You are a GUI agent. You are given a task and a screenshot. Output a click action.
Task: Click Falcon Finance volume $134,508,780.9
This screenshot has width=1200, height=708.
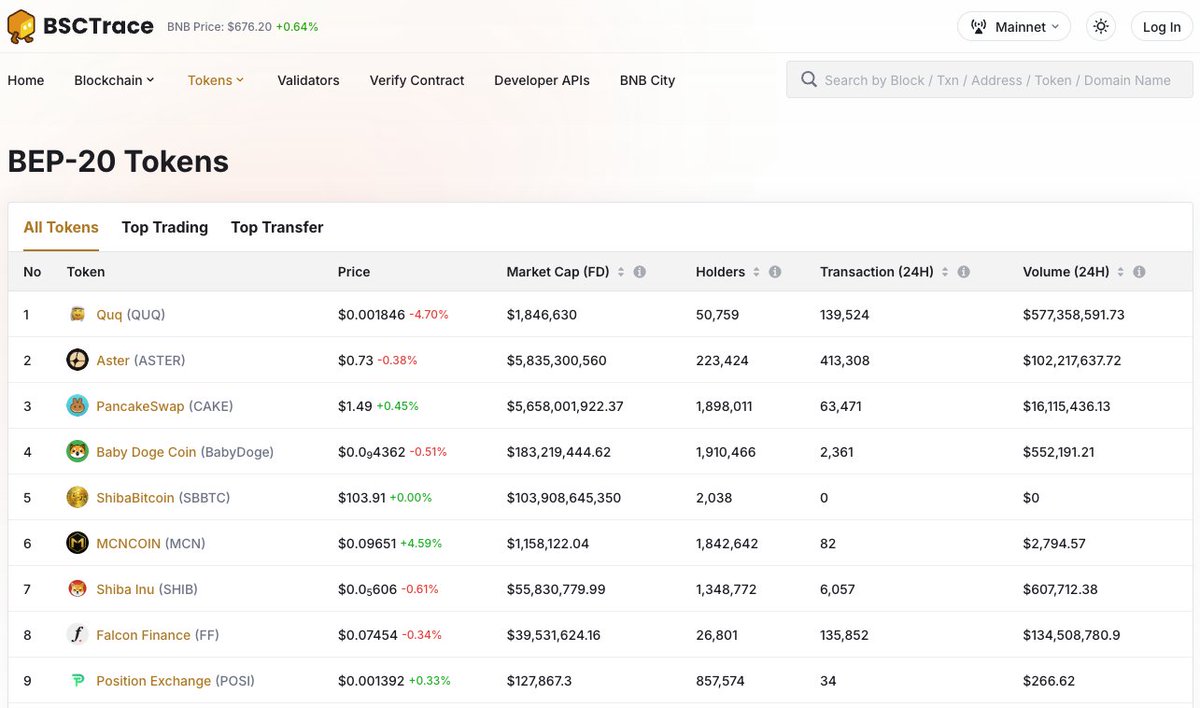(x=1073, y=635)
